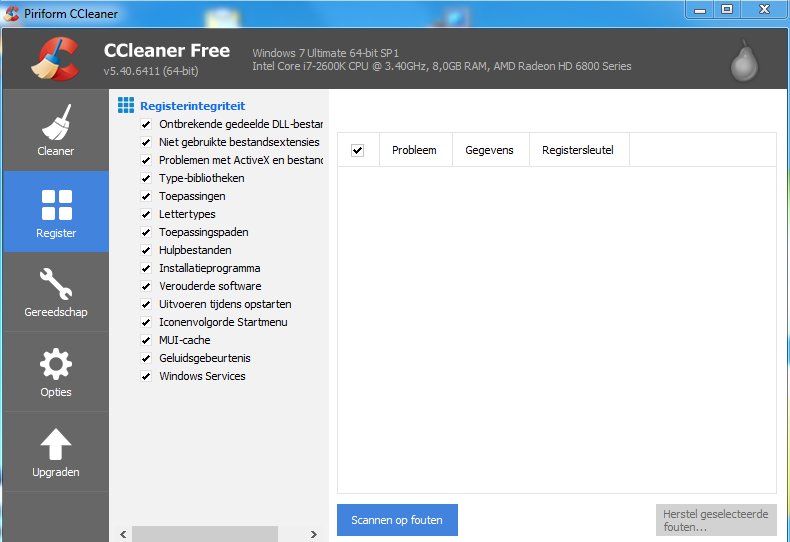
Task: Toggle select-all checkbox in results header
Action: [x=357, y=150]
